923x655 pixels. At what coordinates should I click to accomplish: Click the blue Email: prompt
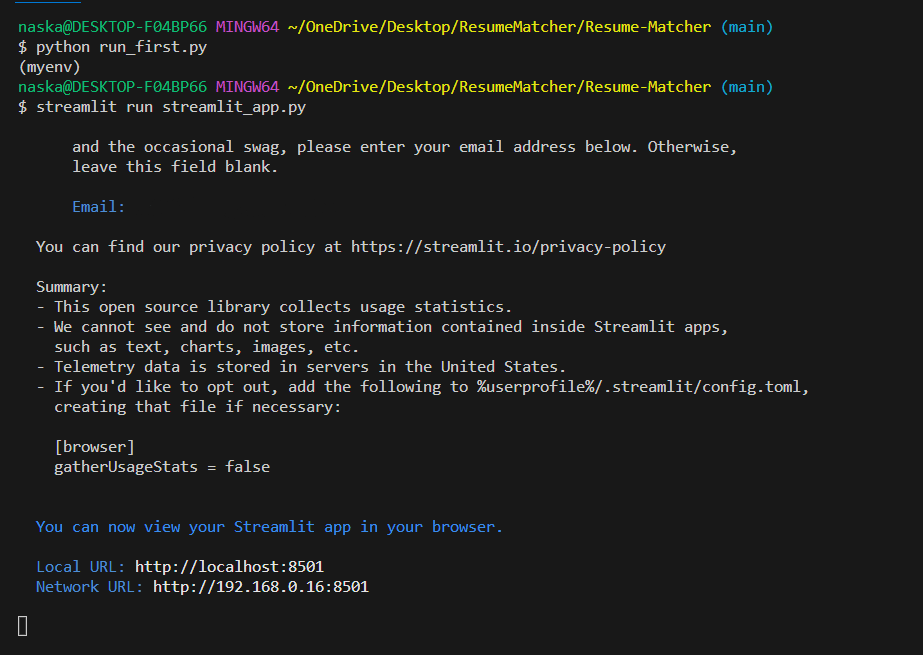(99, 207)
